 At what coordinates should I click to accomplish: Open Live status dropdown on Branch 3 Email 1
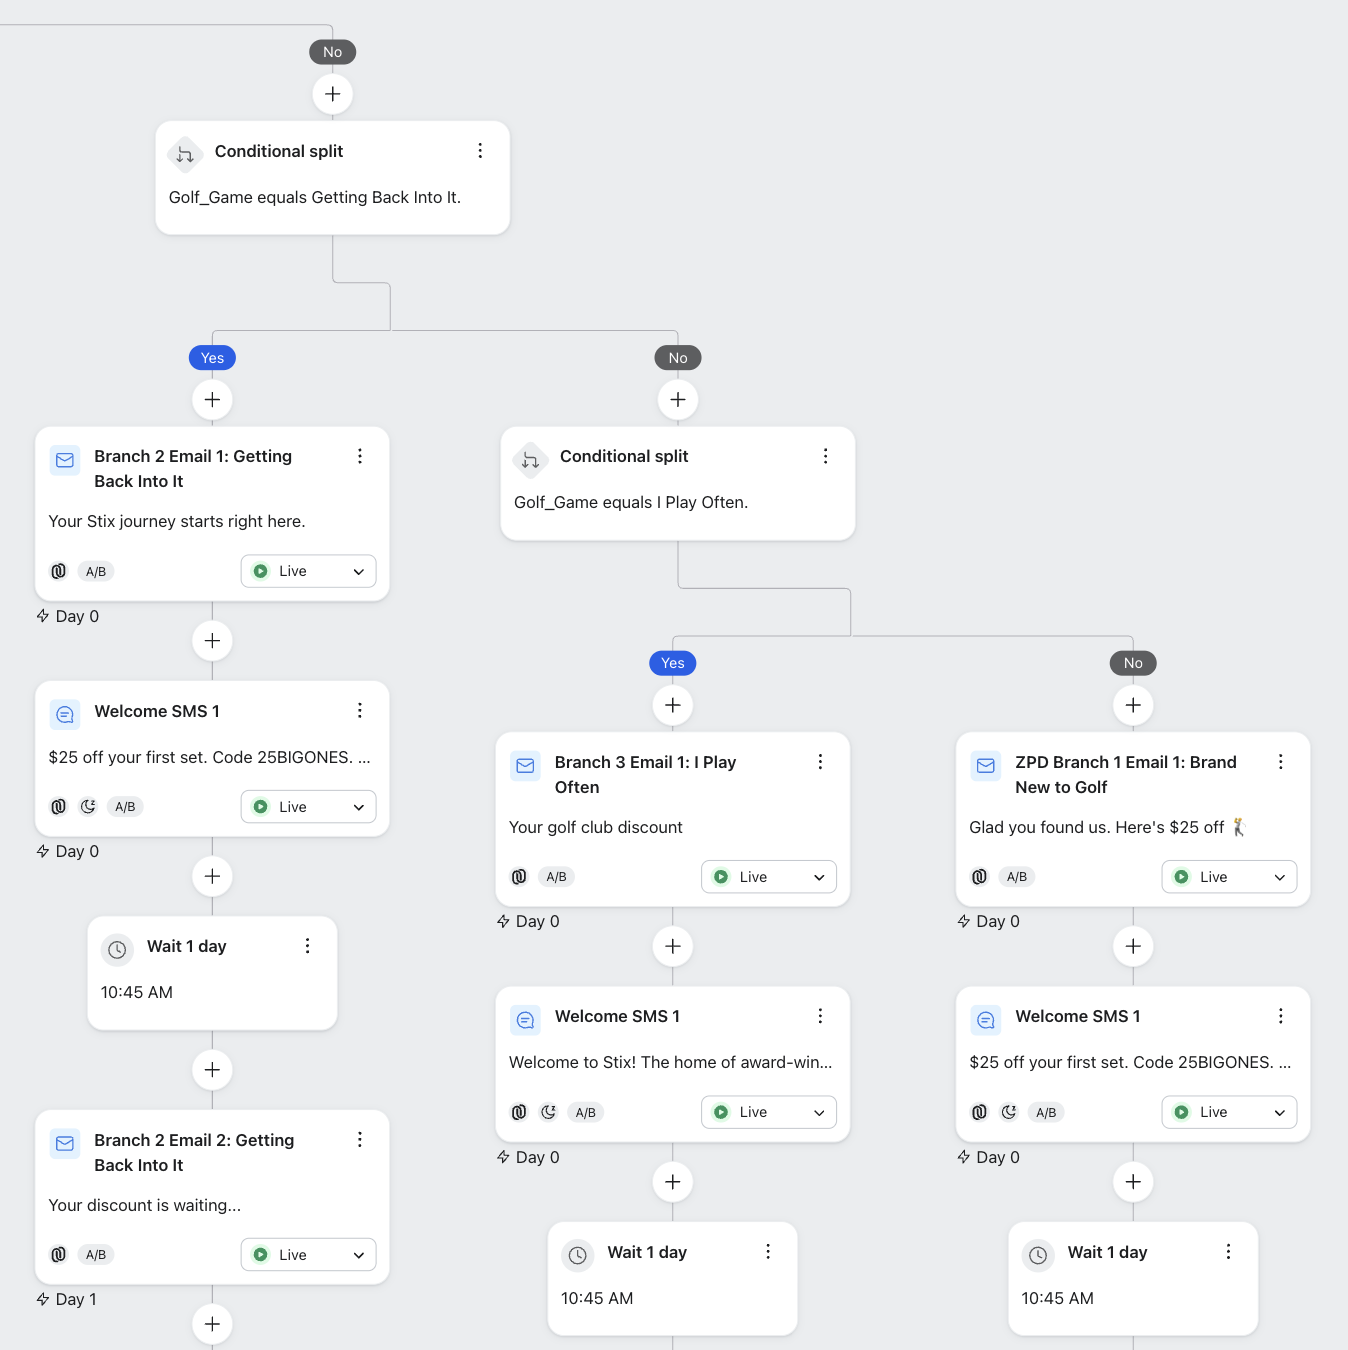pyautogui.click(x=769, y=877)
